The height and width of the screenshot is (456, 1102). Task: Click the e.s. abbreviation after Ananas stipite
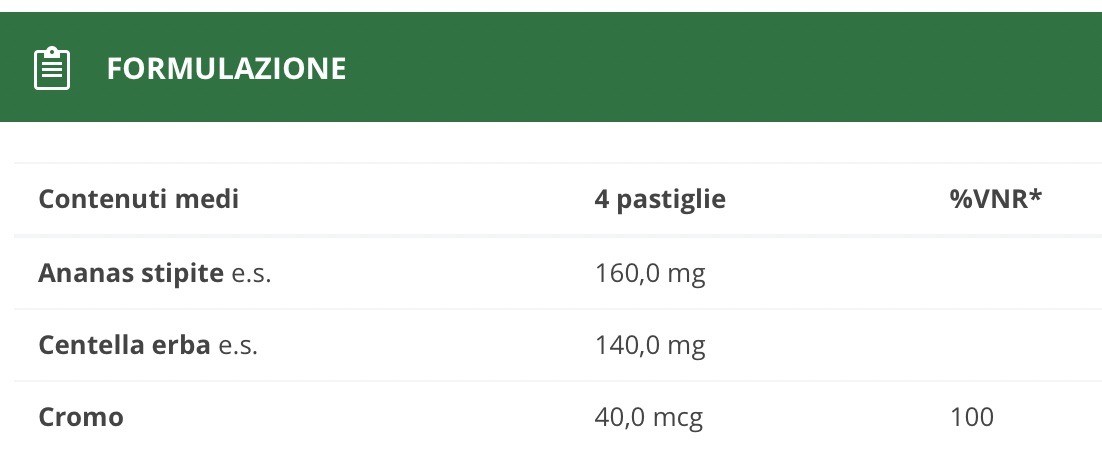click(252, 274)
